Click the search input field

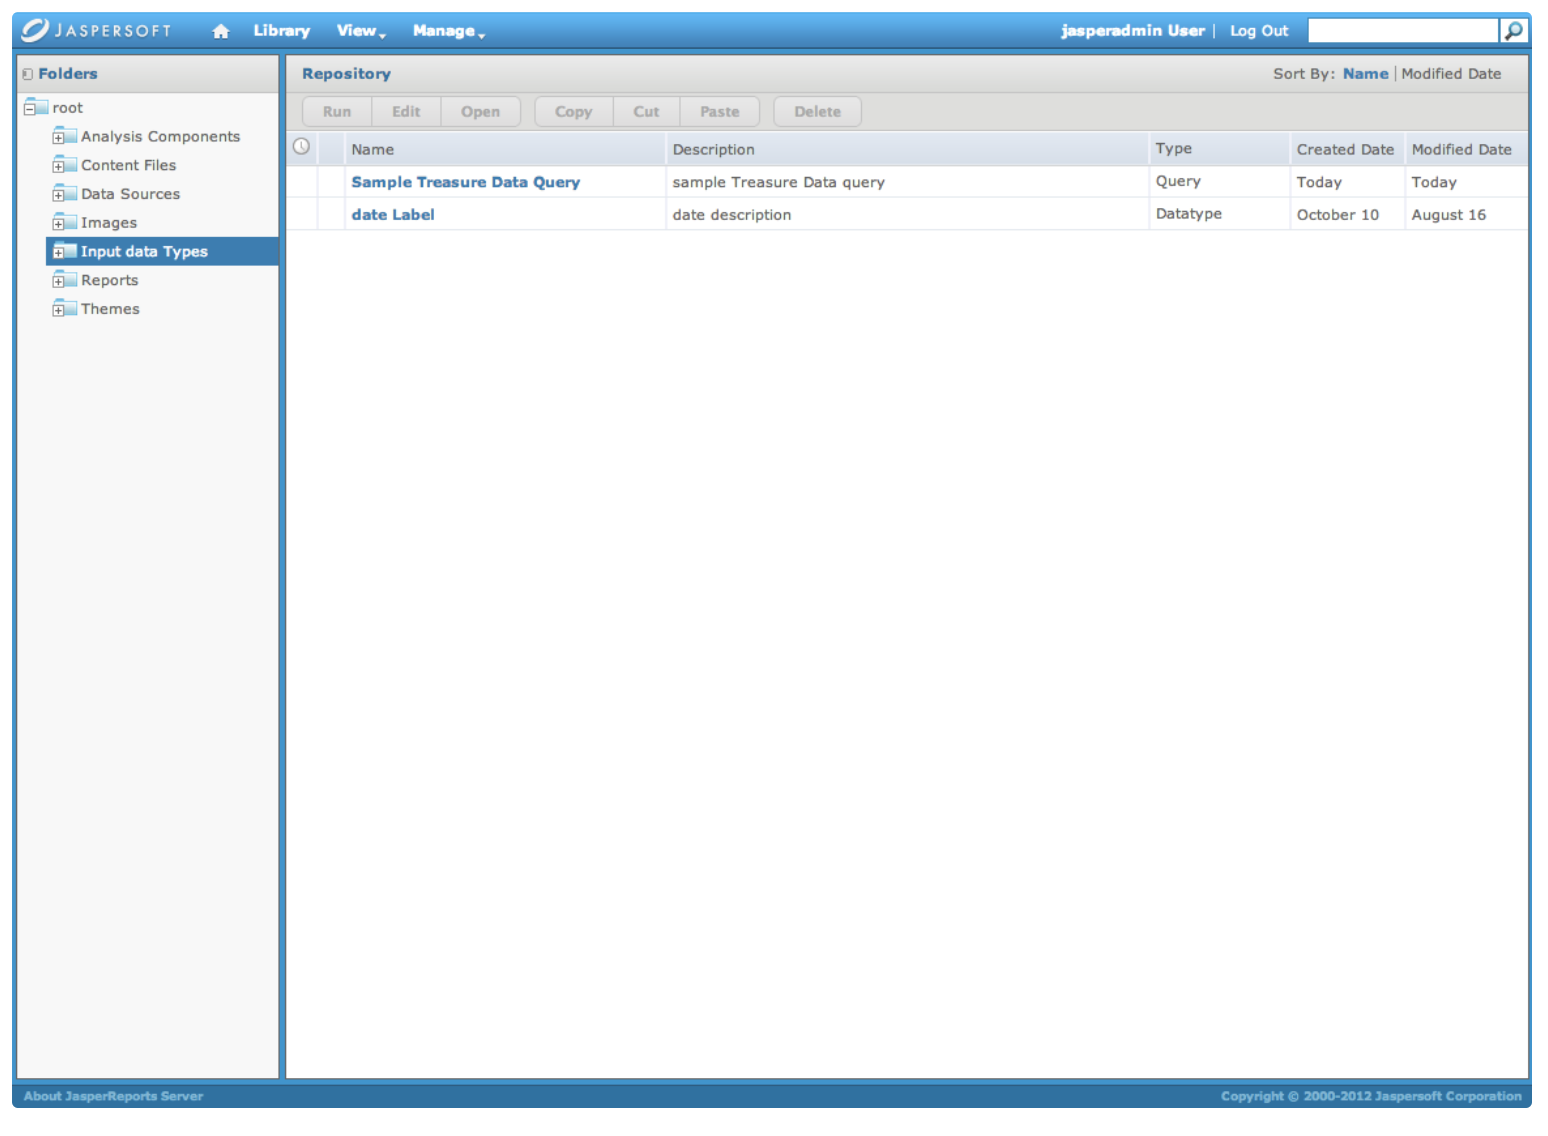tap(1402, 31)
